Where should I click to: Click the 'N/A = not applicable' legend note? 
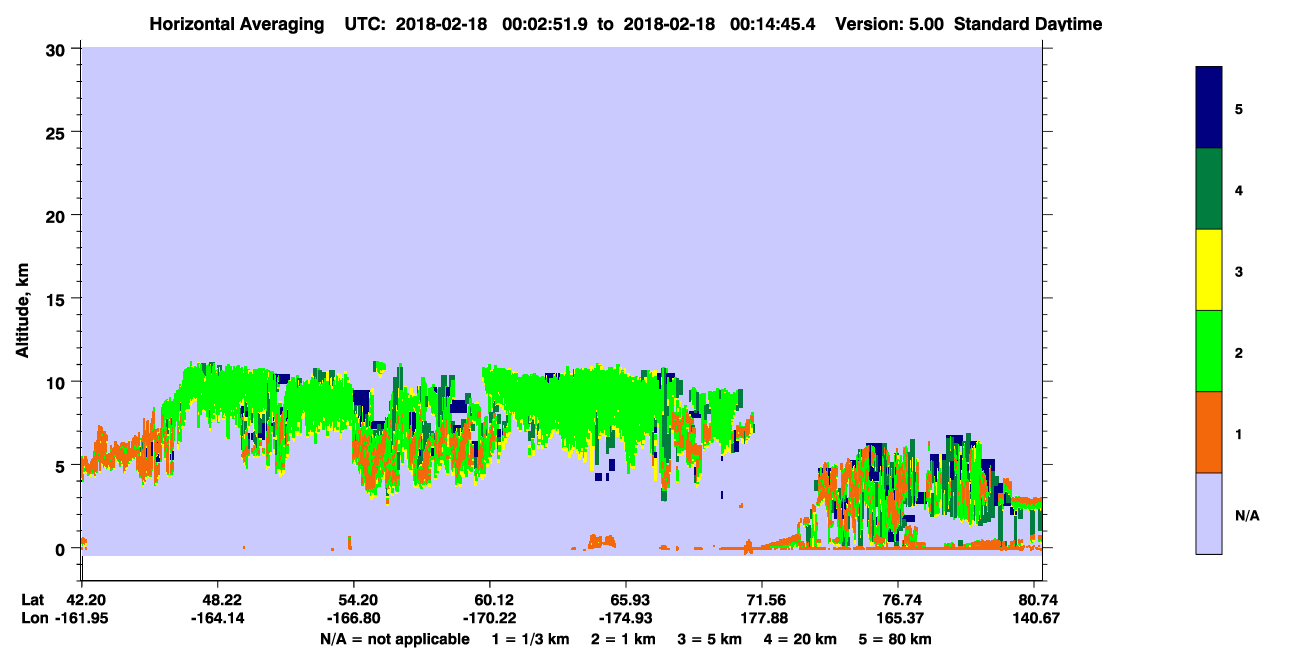pyautogui.click(x=394, y=639)
